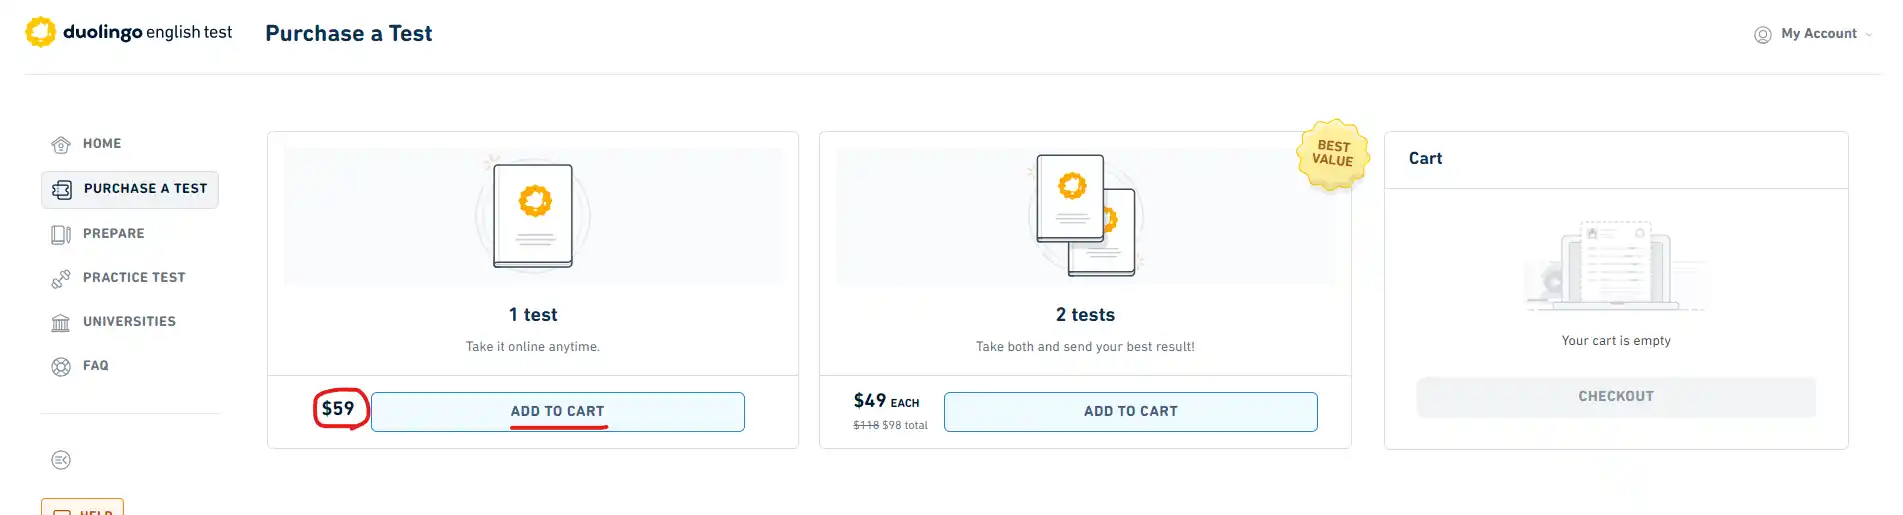
Task: Collapse the sidebar with the round arrow icon
Action: point(61,460)
